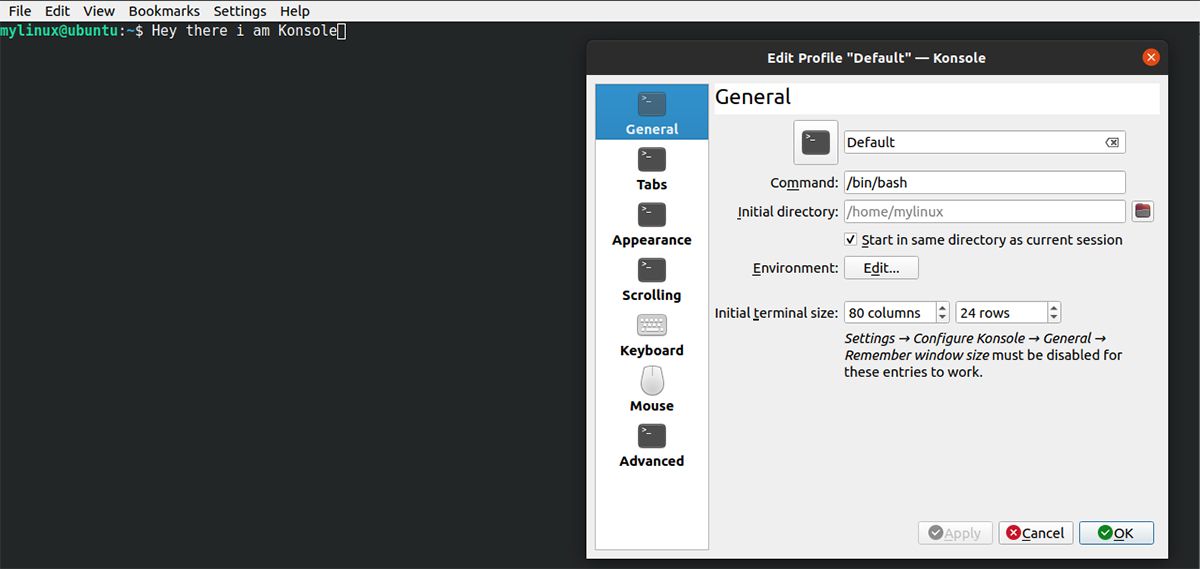The width and height of the screenshot is (1200, 569).
Task: Toggle Start in same directory checkbox
Action: tap(851, 240)
